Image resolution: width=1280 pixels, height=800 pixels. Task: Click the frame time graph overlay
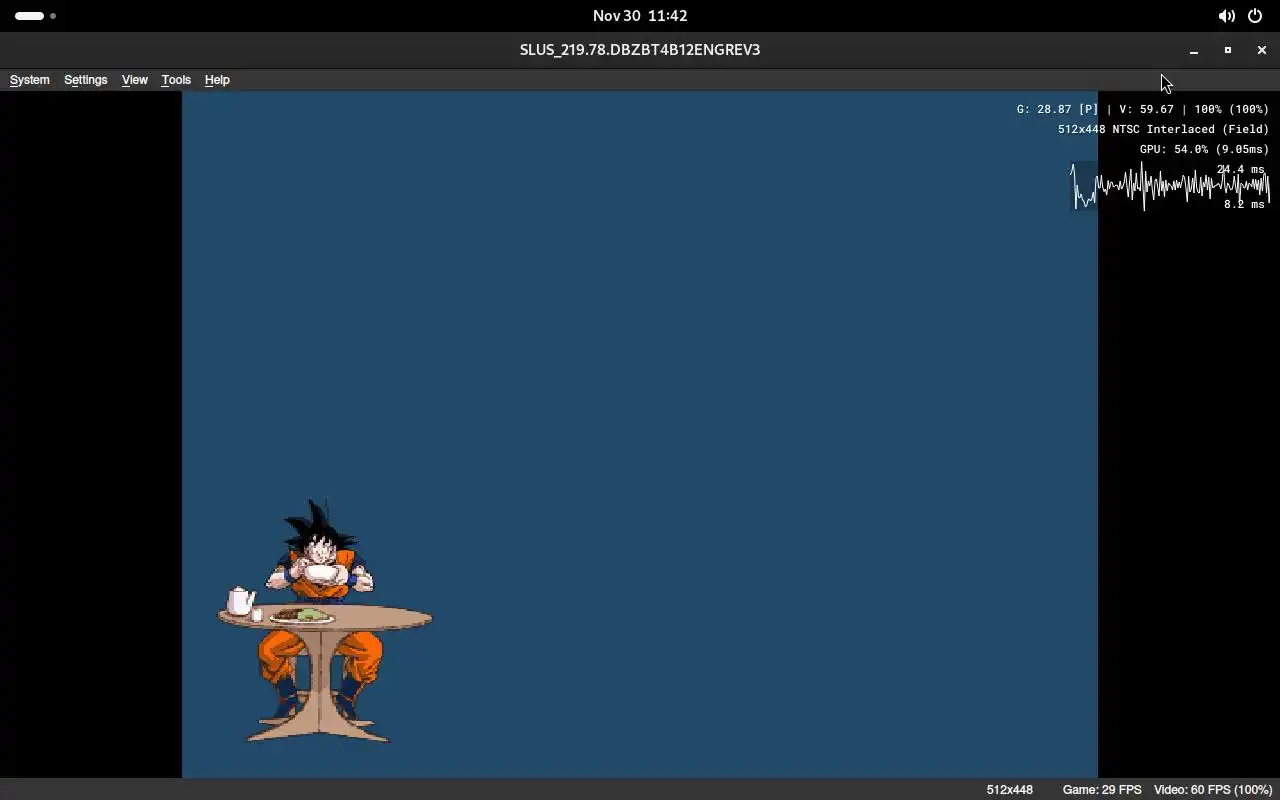tap(1170, 187)
